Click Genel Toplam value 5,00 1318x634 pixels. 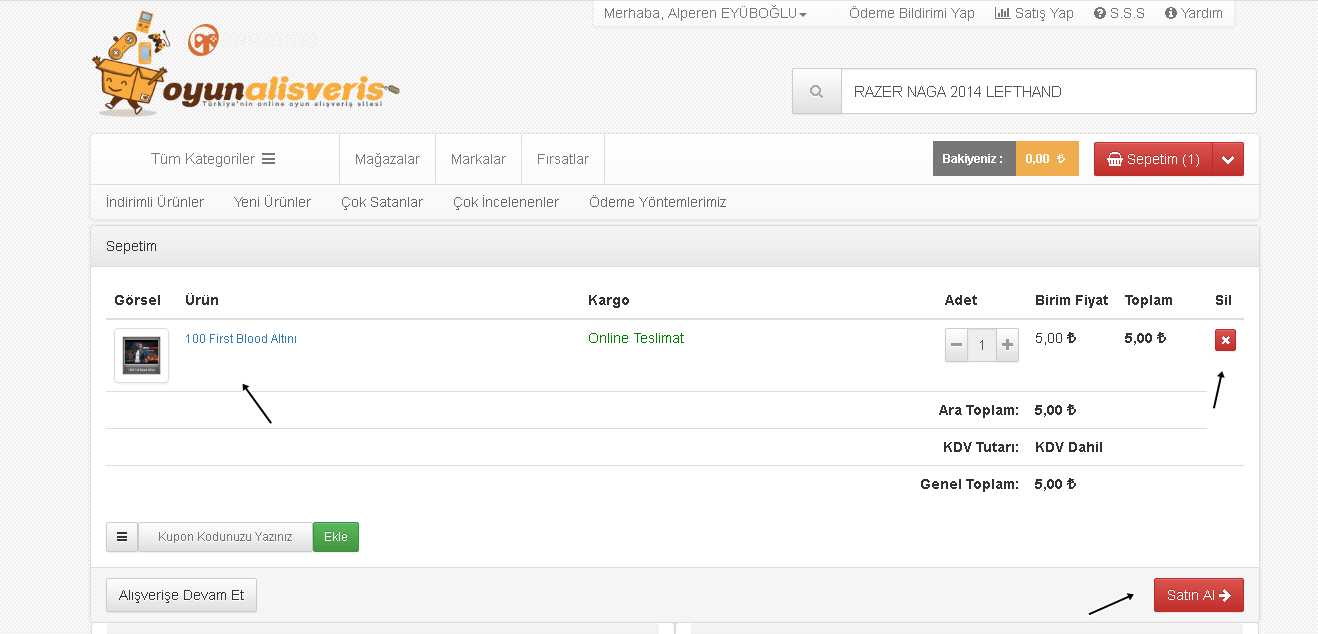click(1056, 484)
